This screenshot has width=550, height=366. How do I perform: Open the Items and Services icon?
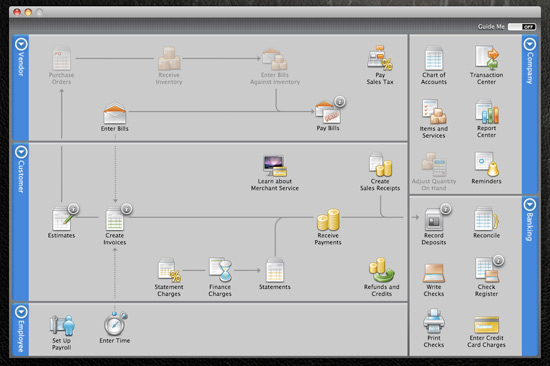coord(434,112)
